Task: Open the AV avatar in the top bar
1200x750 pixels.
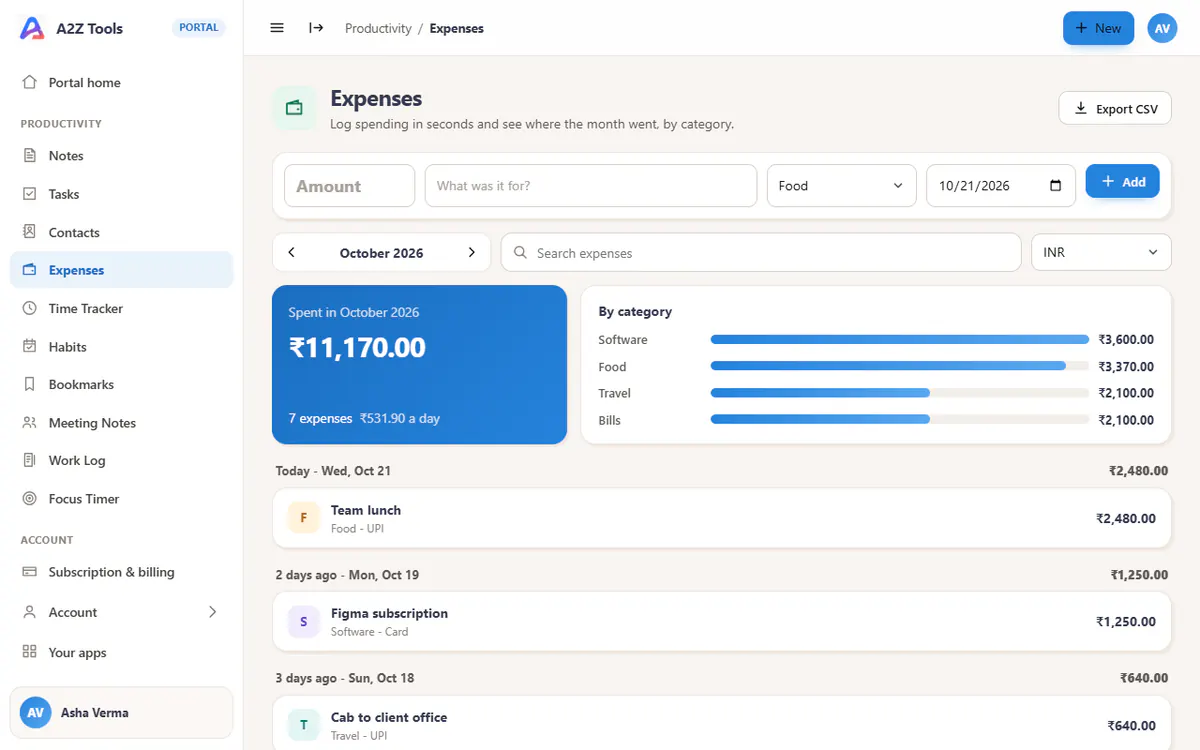Action: tap(1162, 28)
